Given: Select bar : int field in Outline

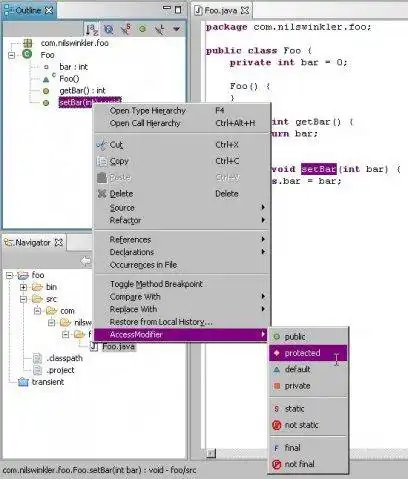Looking at the screenshot, I should (x=73, y=67).
